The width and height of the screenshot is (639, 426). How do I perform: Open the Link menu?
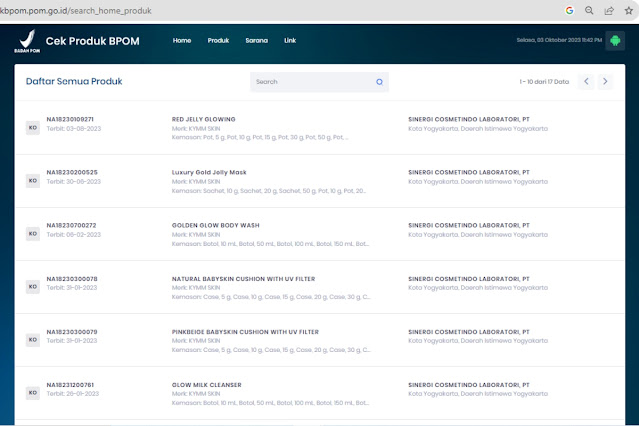point(290,40)
